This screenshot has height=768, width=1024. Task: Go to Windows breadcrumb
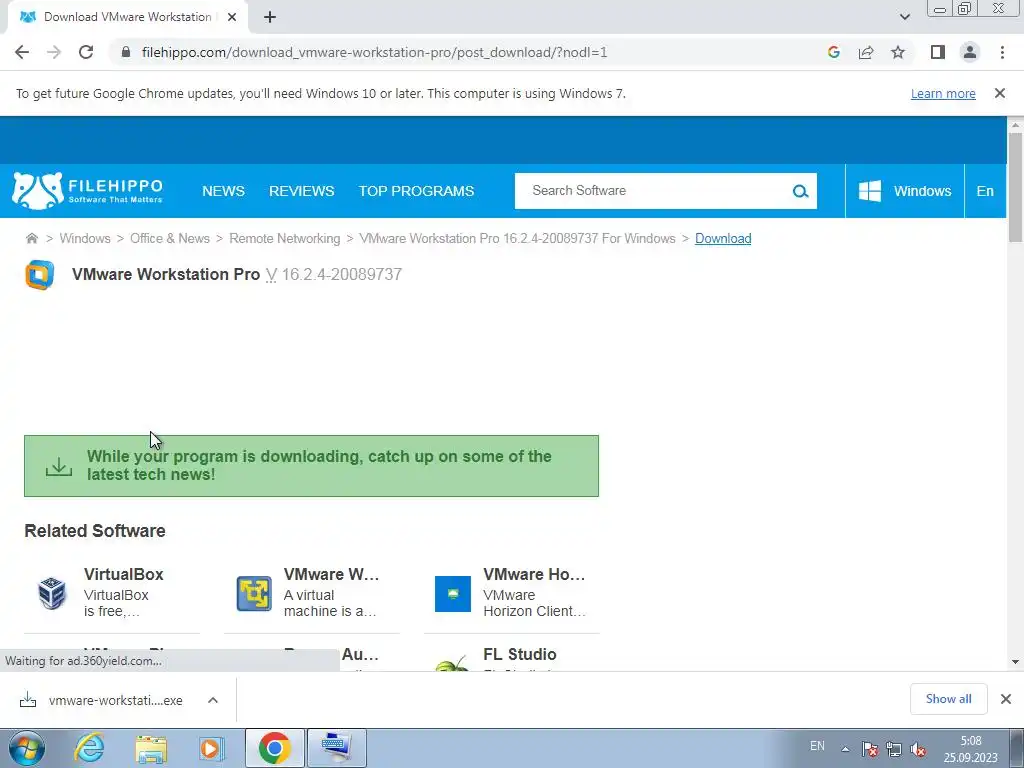[85, 238]
